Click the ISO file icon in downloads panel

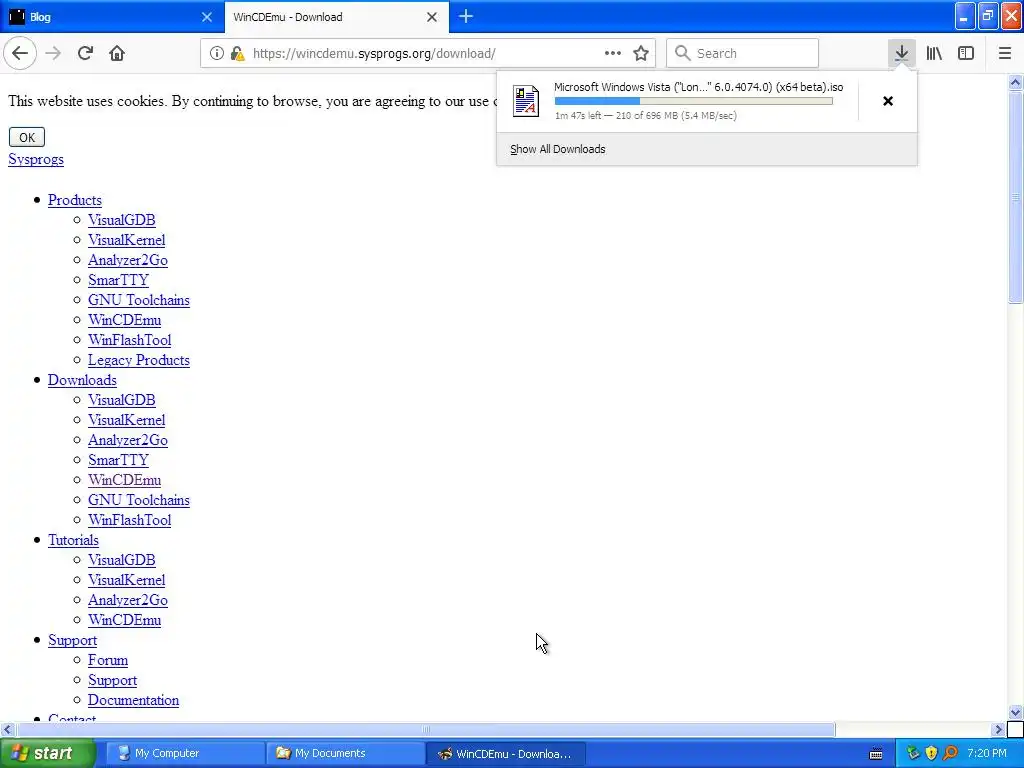tap(526, 101)
